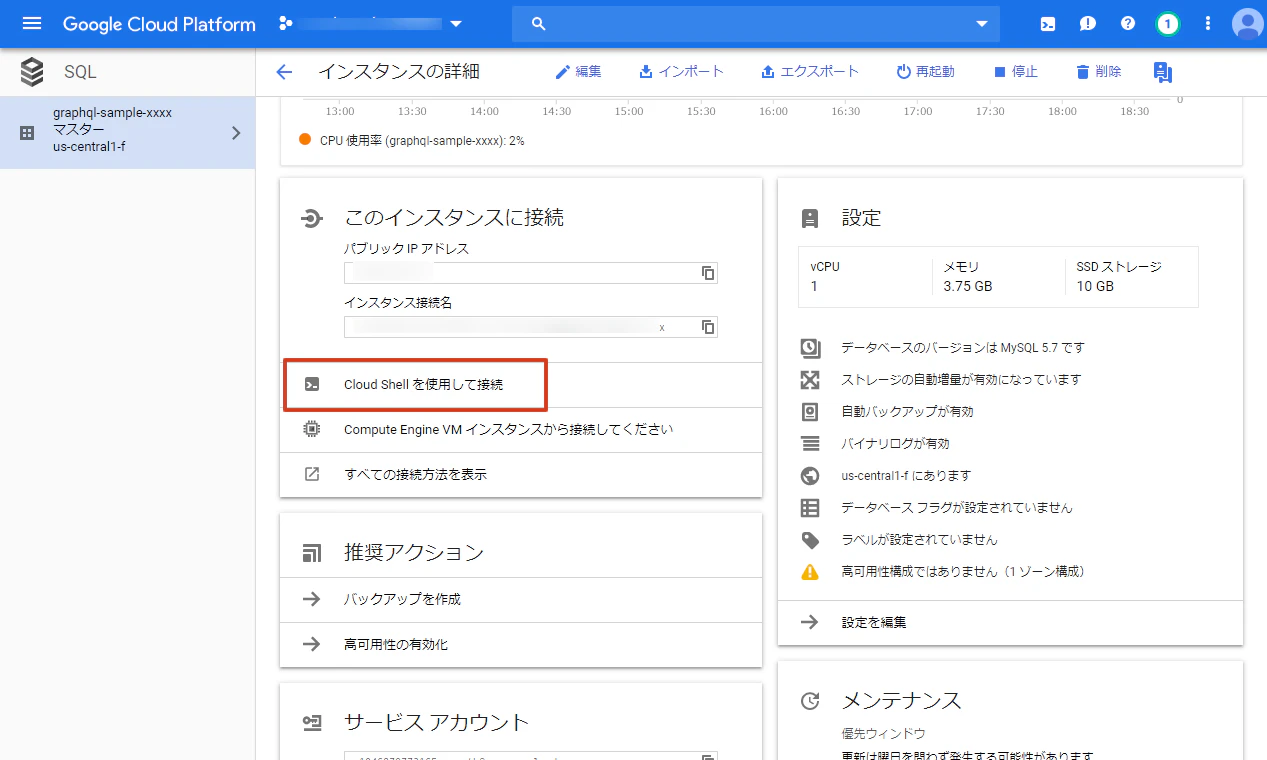Screen dimensions: 1267x760
Task: Click the us-central1-f globe icon
Action: pyautogui.click(x=810, y=476)
